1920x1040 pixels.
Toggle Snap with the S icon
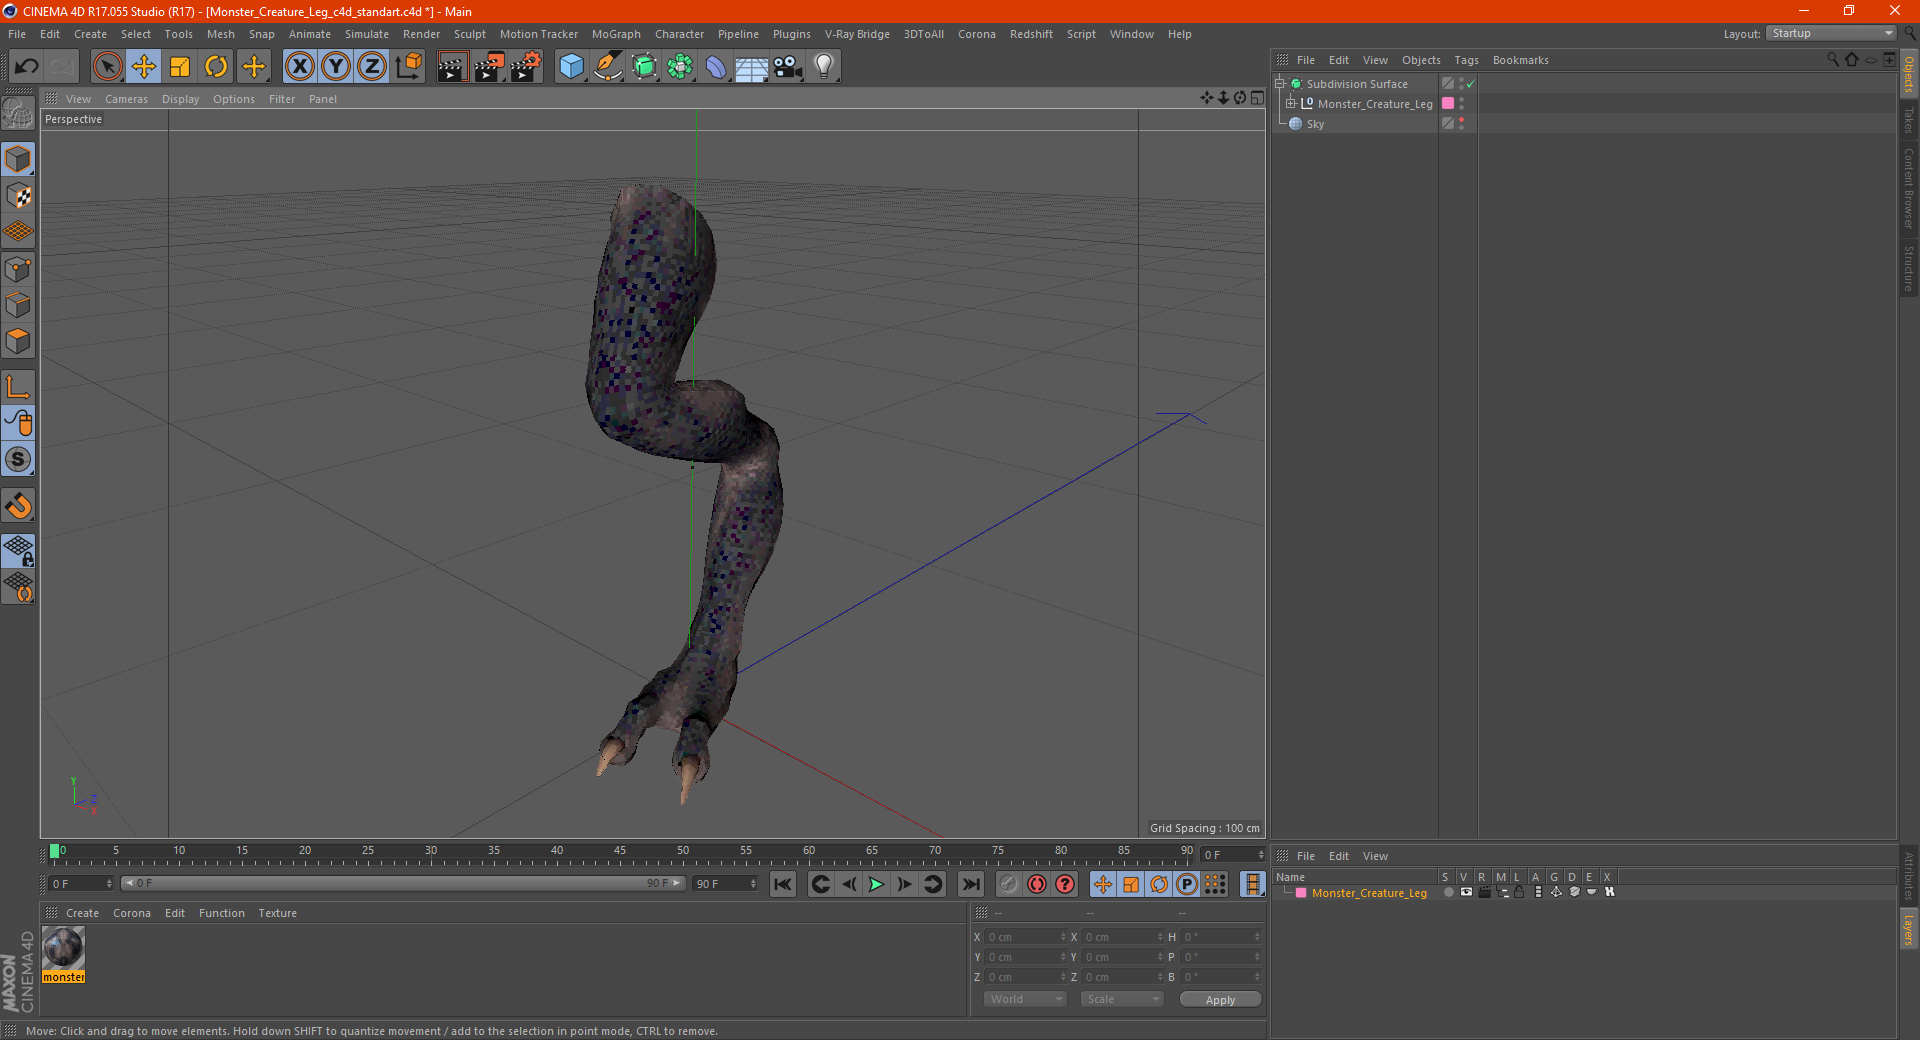coord(18,459)
